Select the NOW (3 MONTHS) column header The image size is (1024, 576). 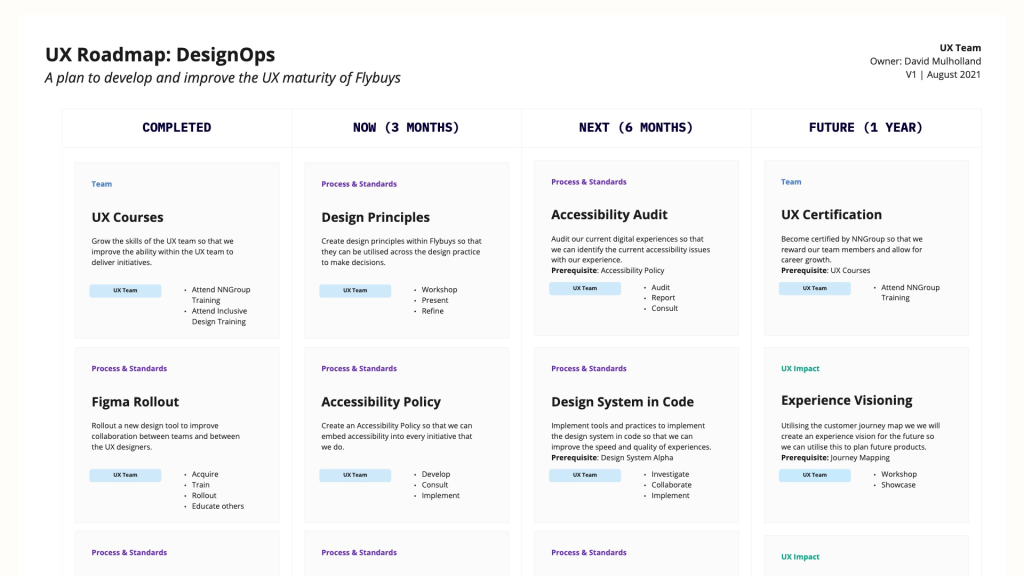point(406,128)
